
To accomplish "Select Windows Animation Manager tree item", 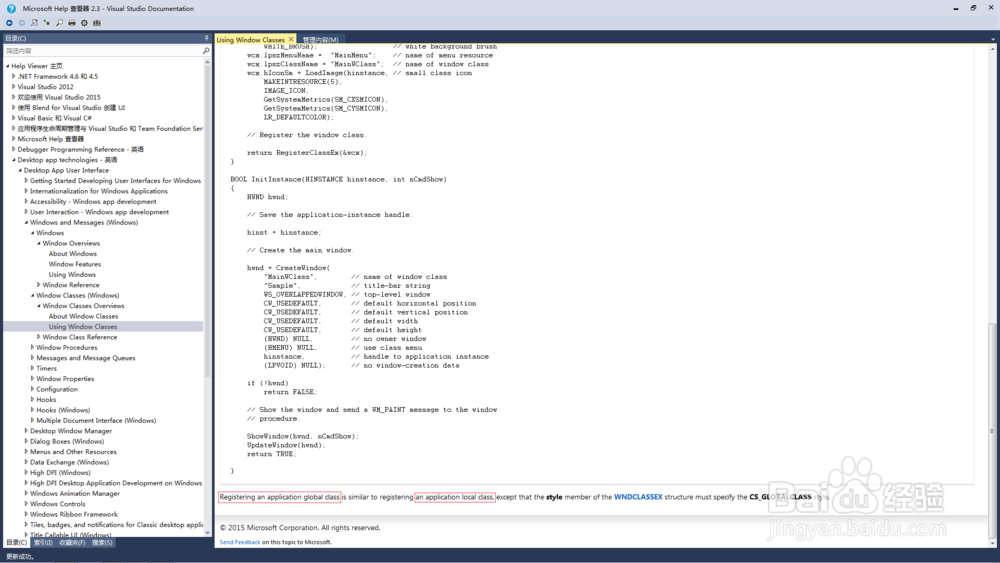I will 75,494.
